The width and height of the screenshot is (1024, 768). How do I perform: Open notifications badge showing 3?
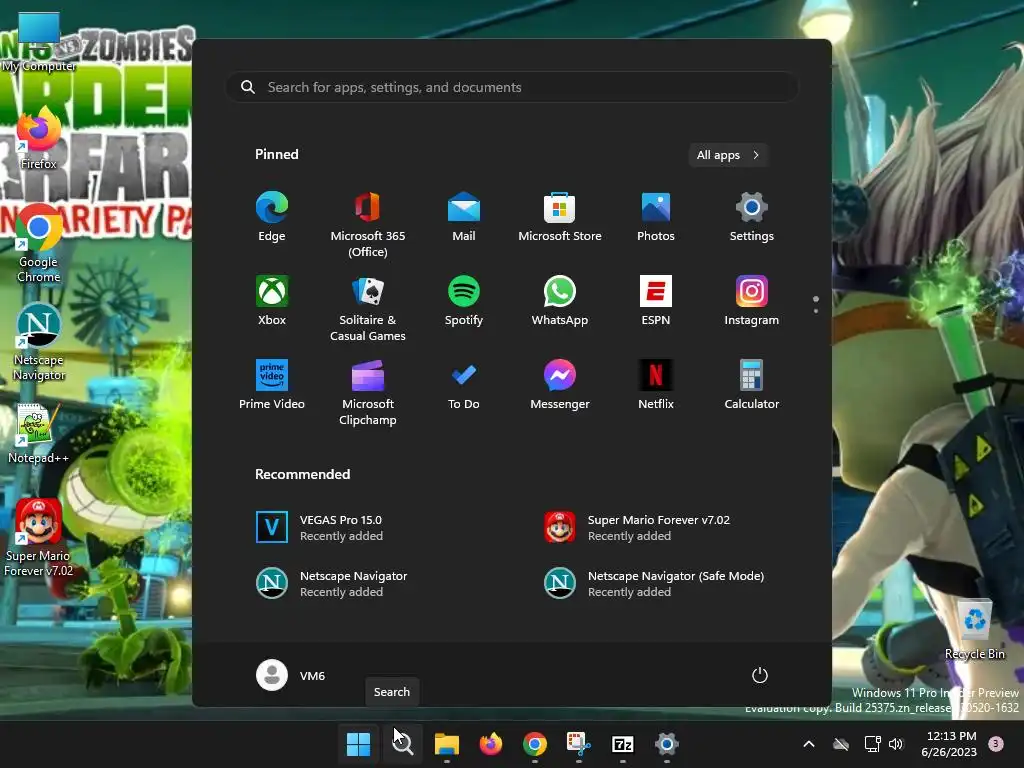(996, 744)
